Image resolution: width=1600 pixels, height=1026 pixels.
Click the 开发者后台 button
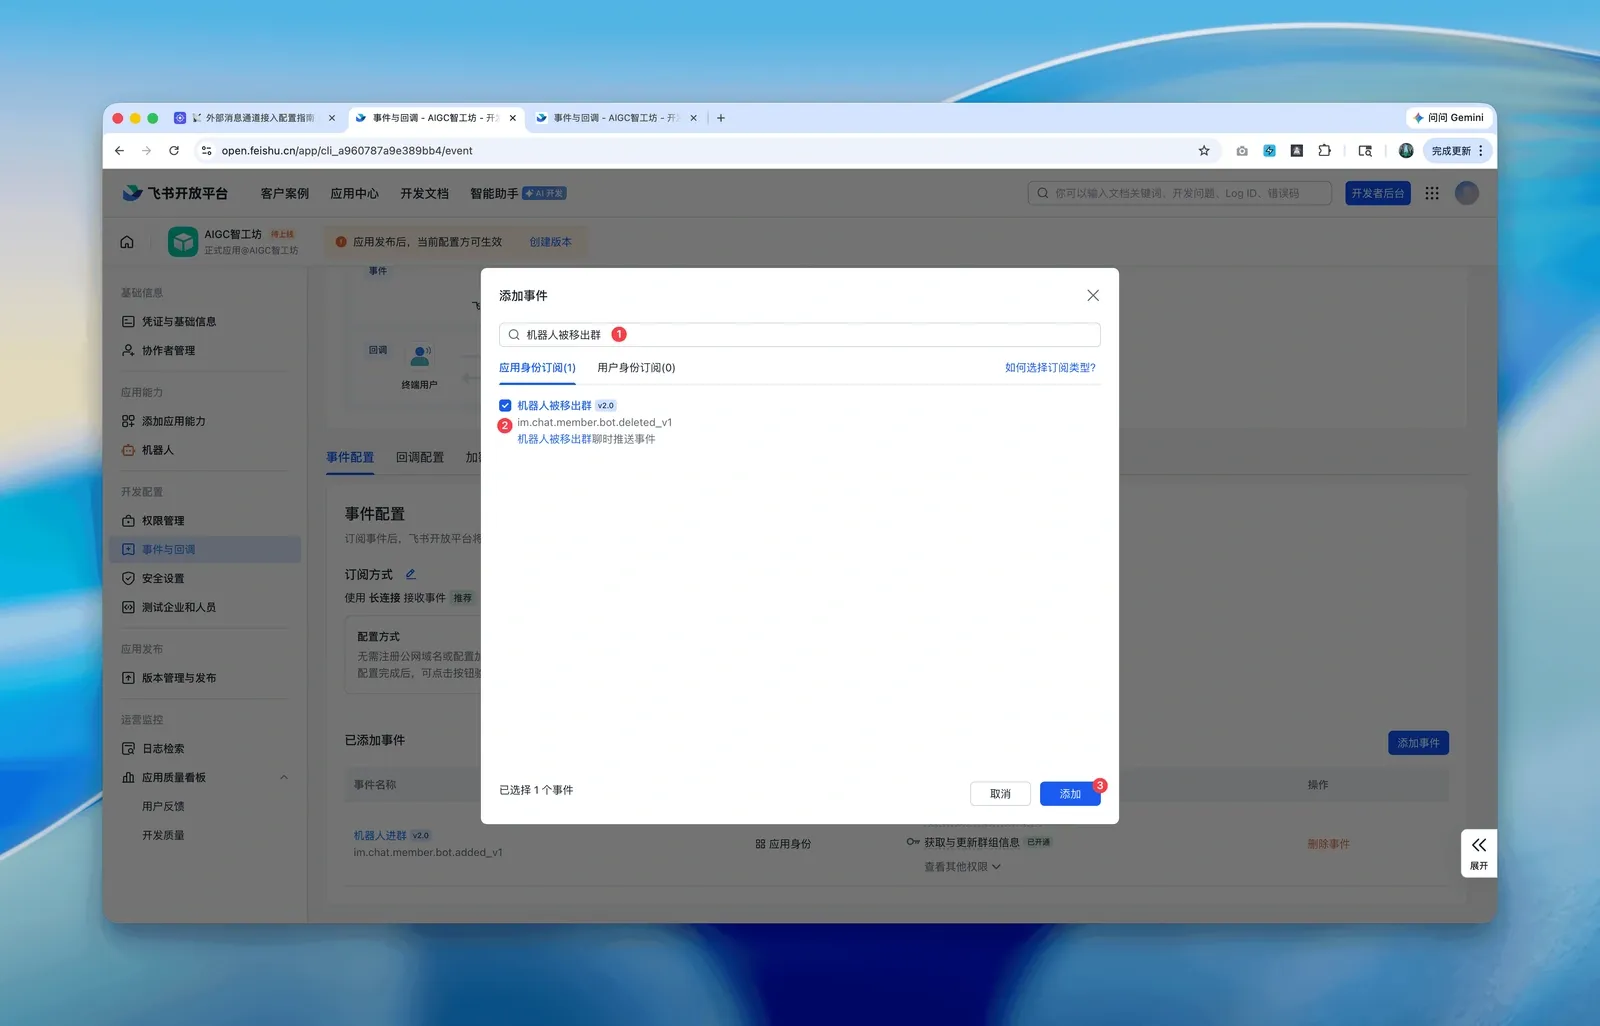click(1378, 193)
